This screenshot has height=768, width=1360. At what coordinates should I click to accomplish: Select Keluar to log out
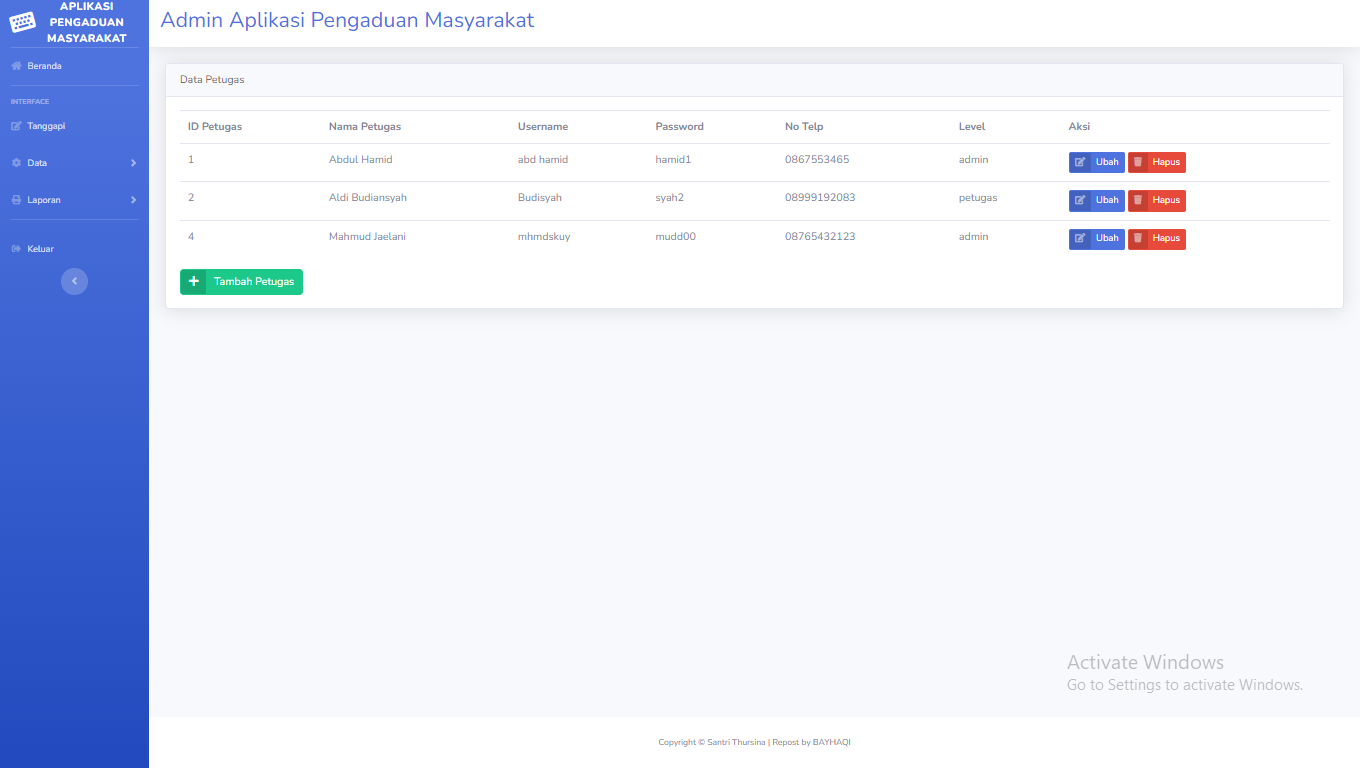click(74, 249)
